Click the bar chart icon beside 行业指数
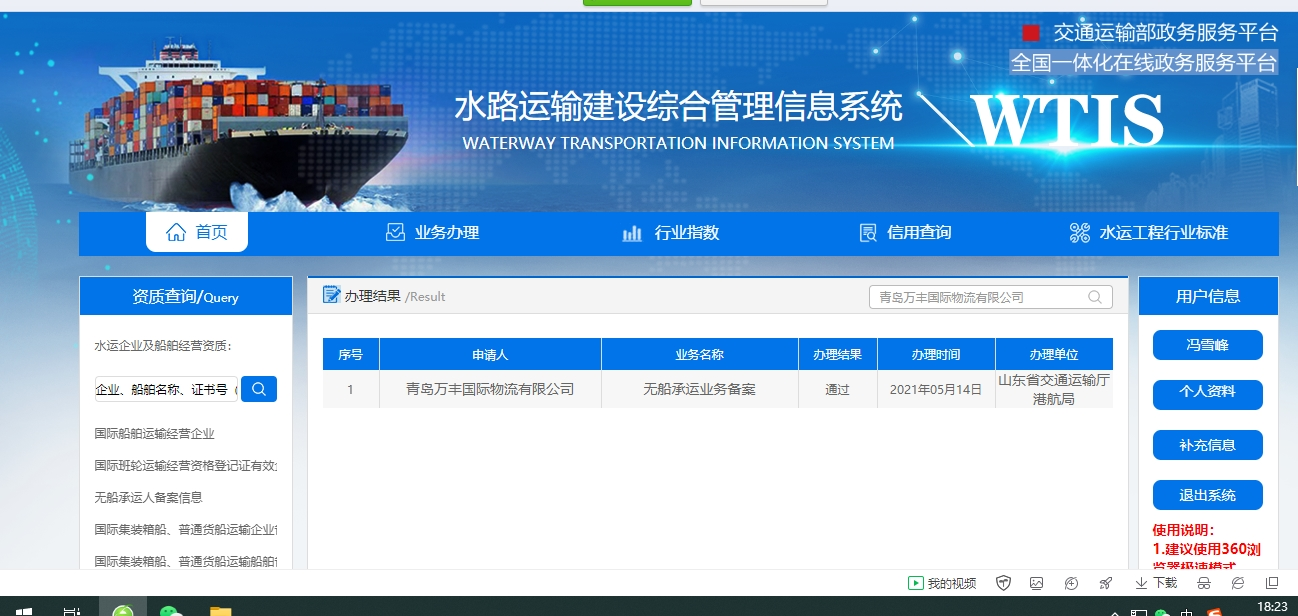 [632, 233]
